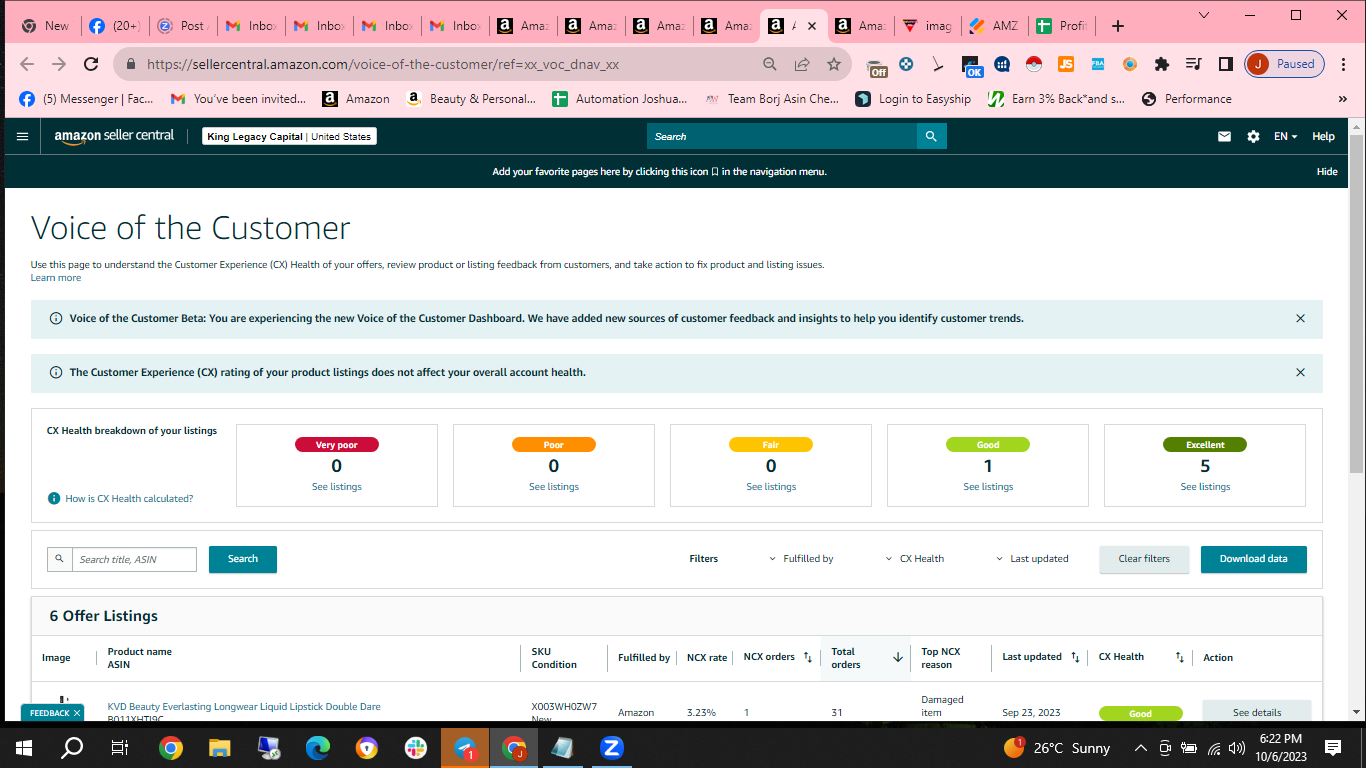Sort the table by Last updated column
Screen dimensions: 1366x768
tap(1075, 657)
